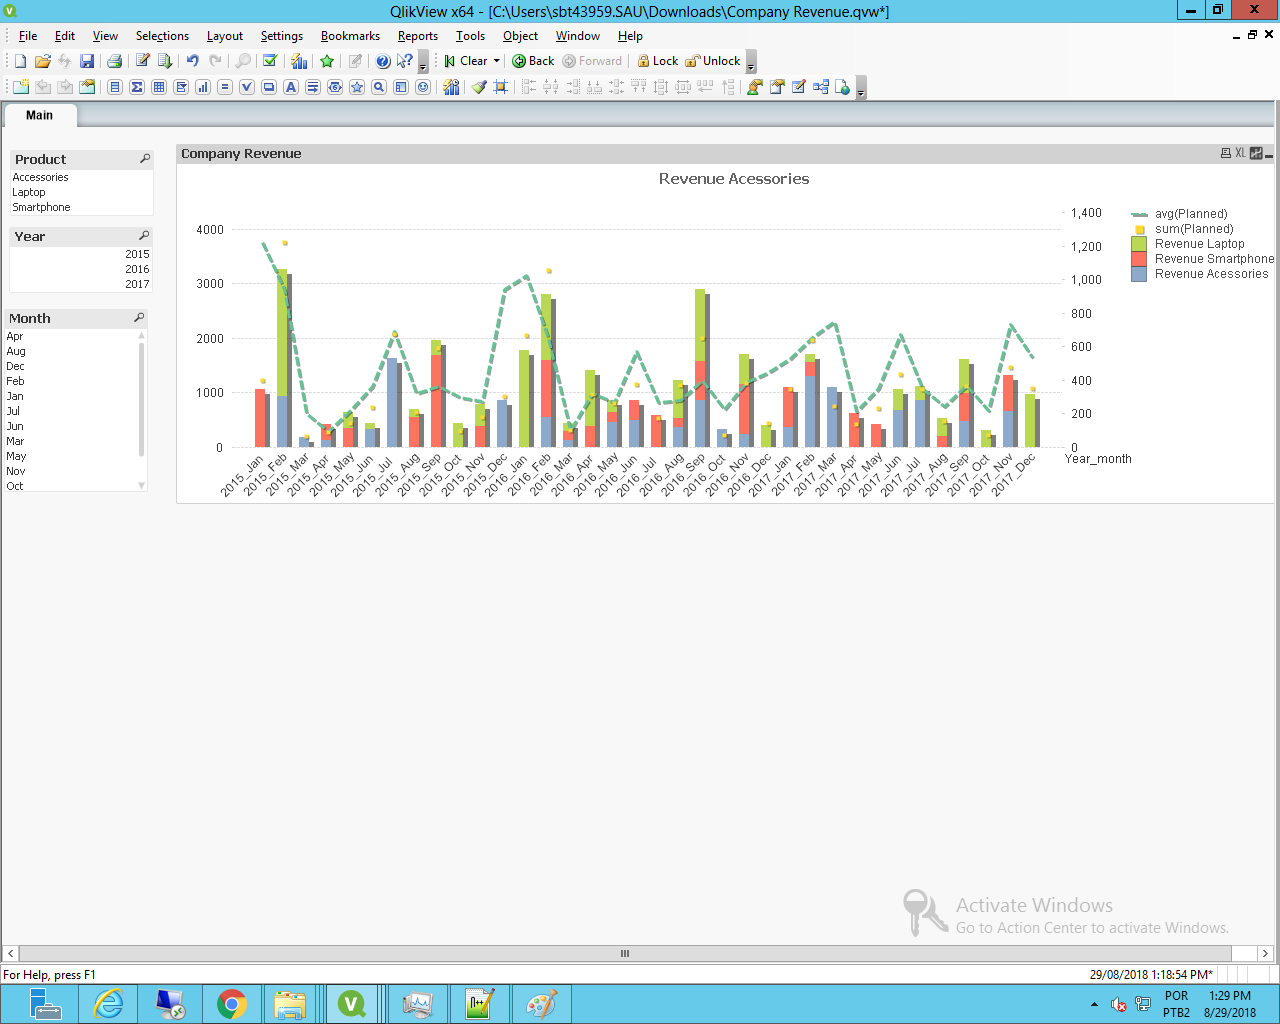Expand the Clear dropdown arrow
This screenshot has width=1280, height=1024.
(496, 61)
